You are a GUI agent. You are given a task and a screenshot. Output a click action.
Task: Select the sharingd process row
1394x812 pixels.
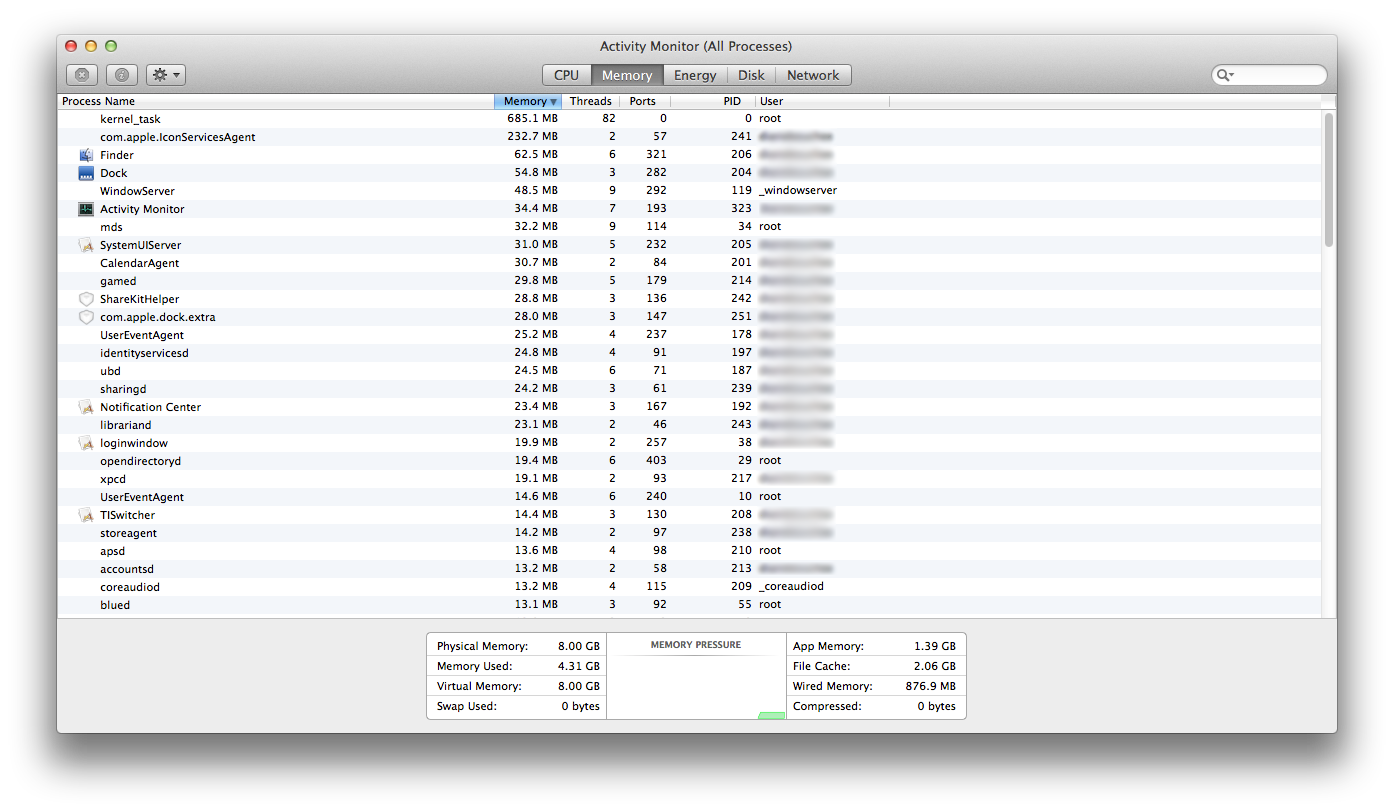[x=690, y=389]
